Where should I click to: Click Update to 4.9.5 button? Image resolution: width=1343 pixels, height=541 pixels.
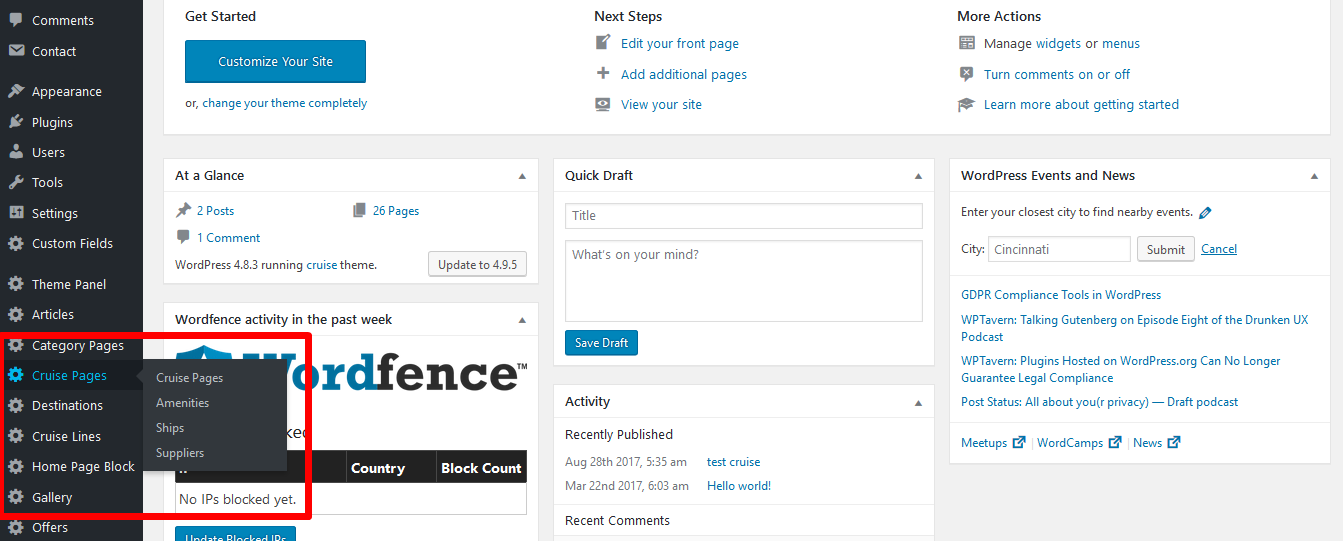pos(477,265)
